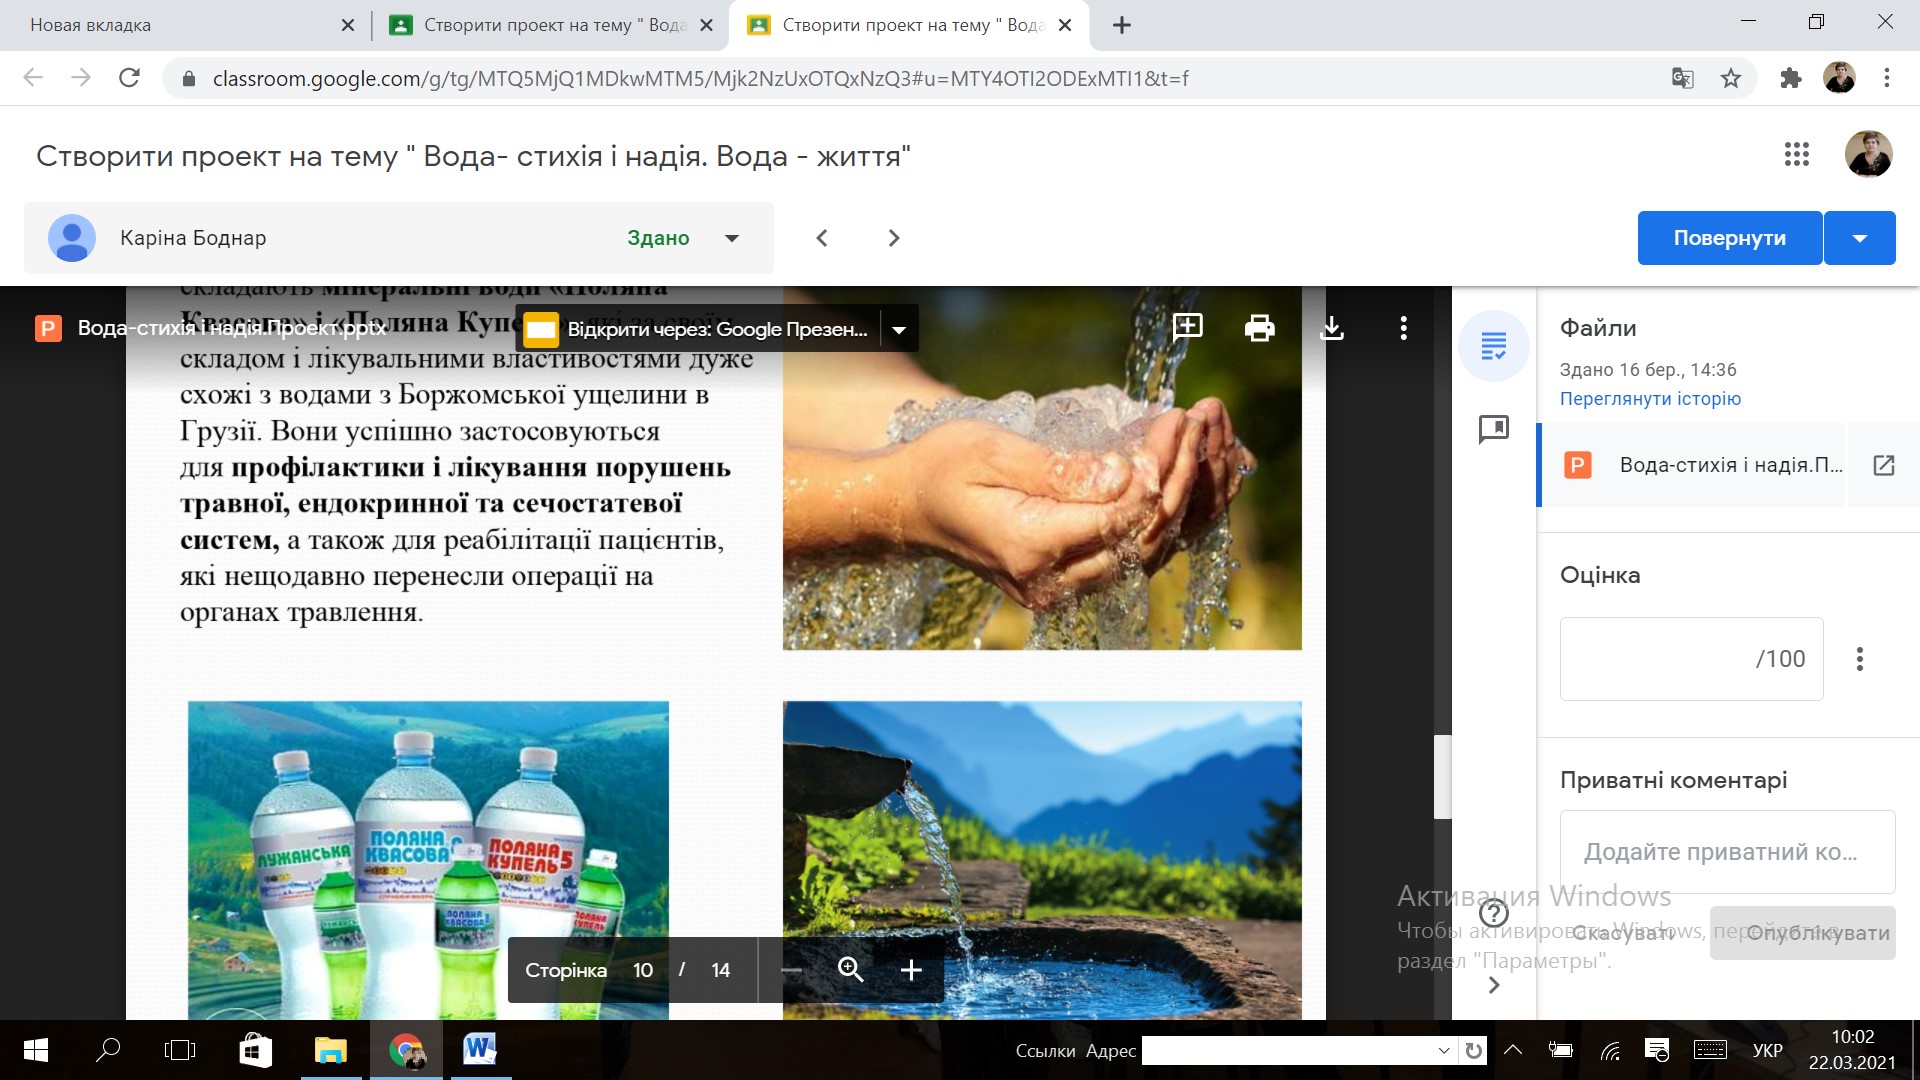The height and width of the screenshot is (1080, 1920).
Task: Open the Google apps grid
Action: (x=1797, y=155)
